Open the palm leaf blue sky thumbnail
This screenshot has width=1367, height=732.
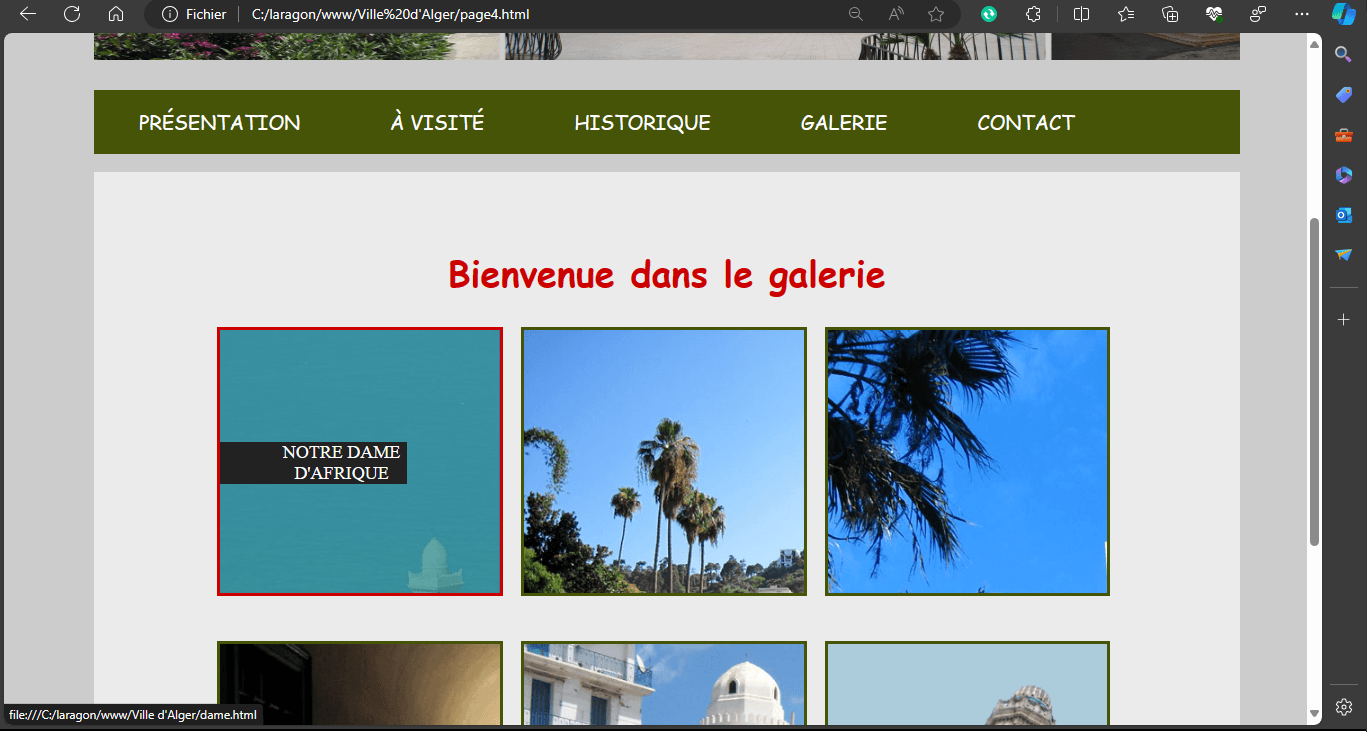coord(967,461)
